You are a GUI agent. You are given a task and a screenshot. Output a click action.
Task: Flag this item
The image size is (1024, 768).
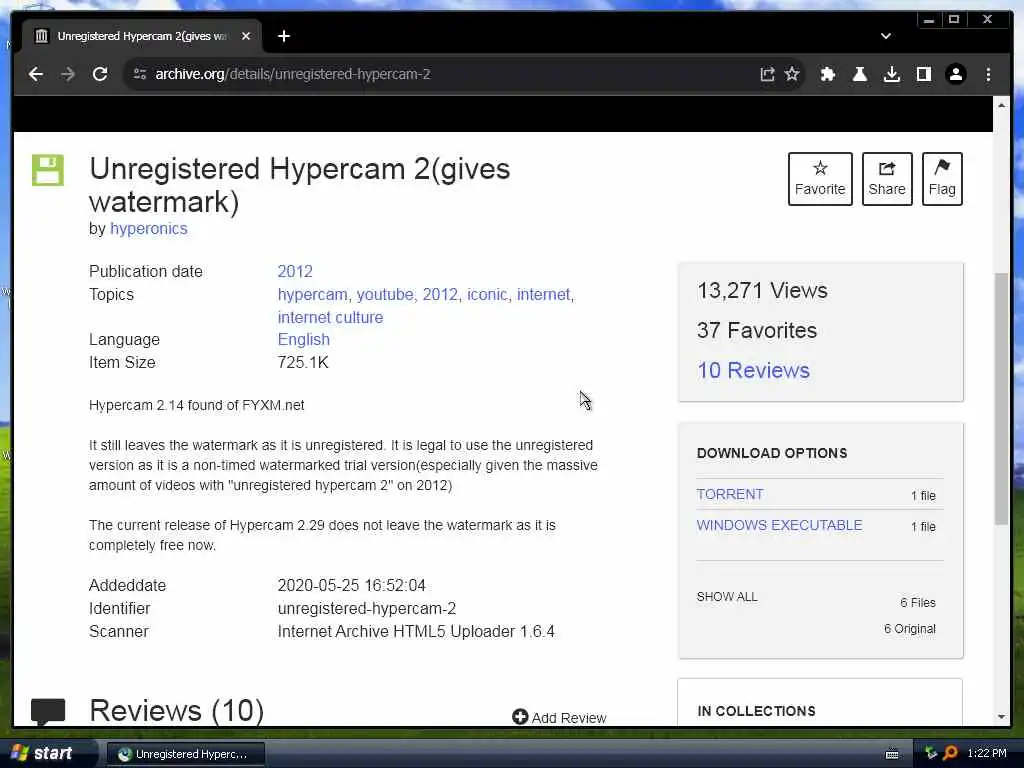[x=942, y=179]
